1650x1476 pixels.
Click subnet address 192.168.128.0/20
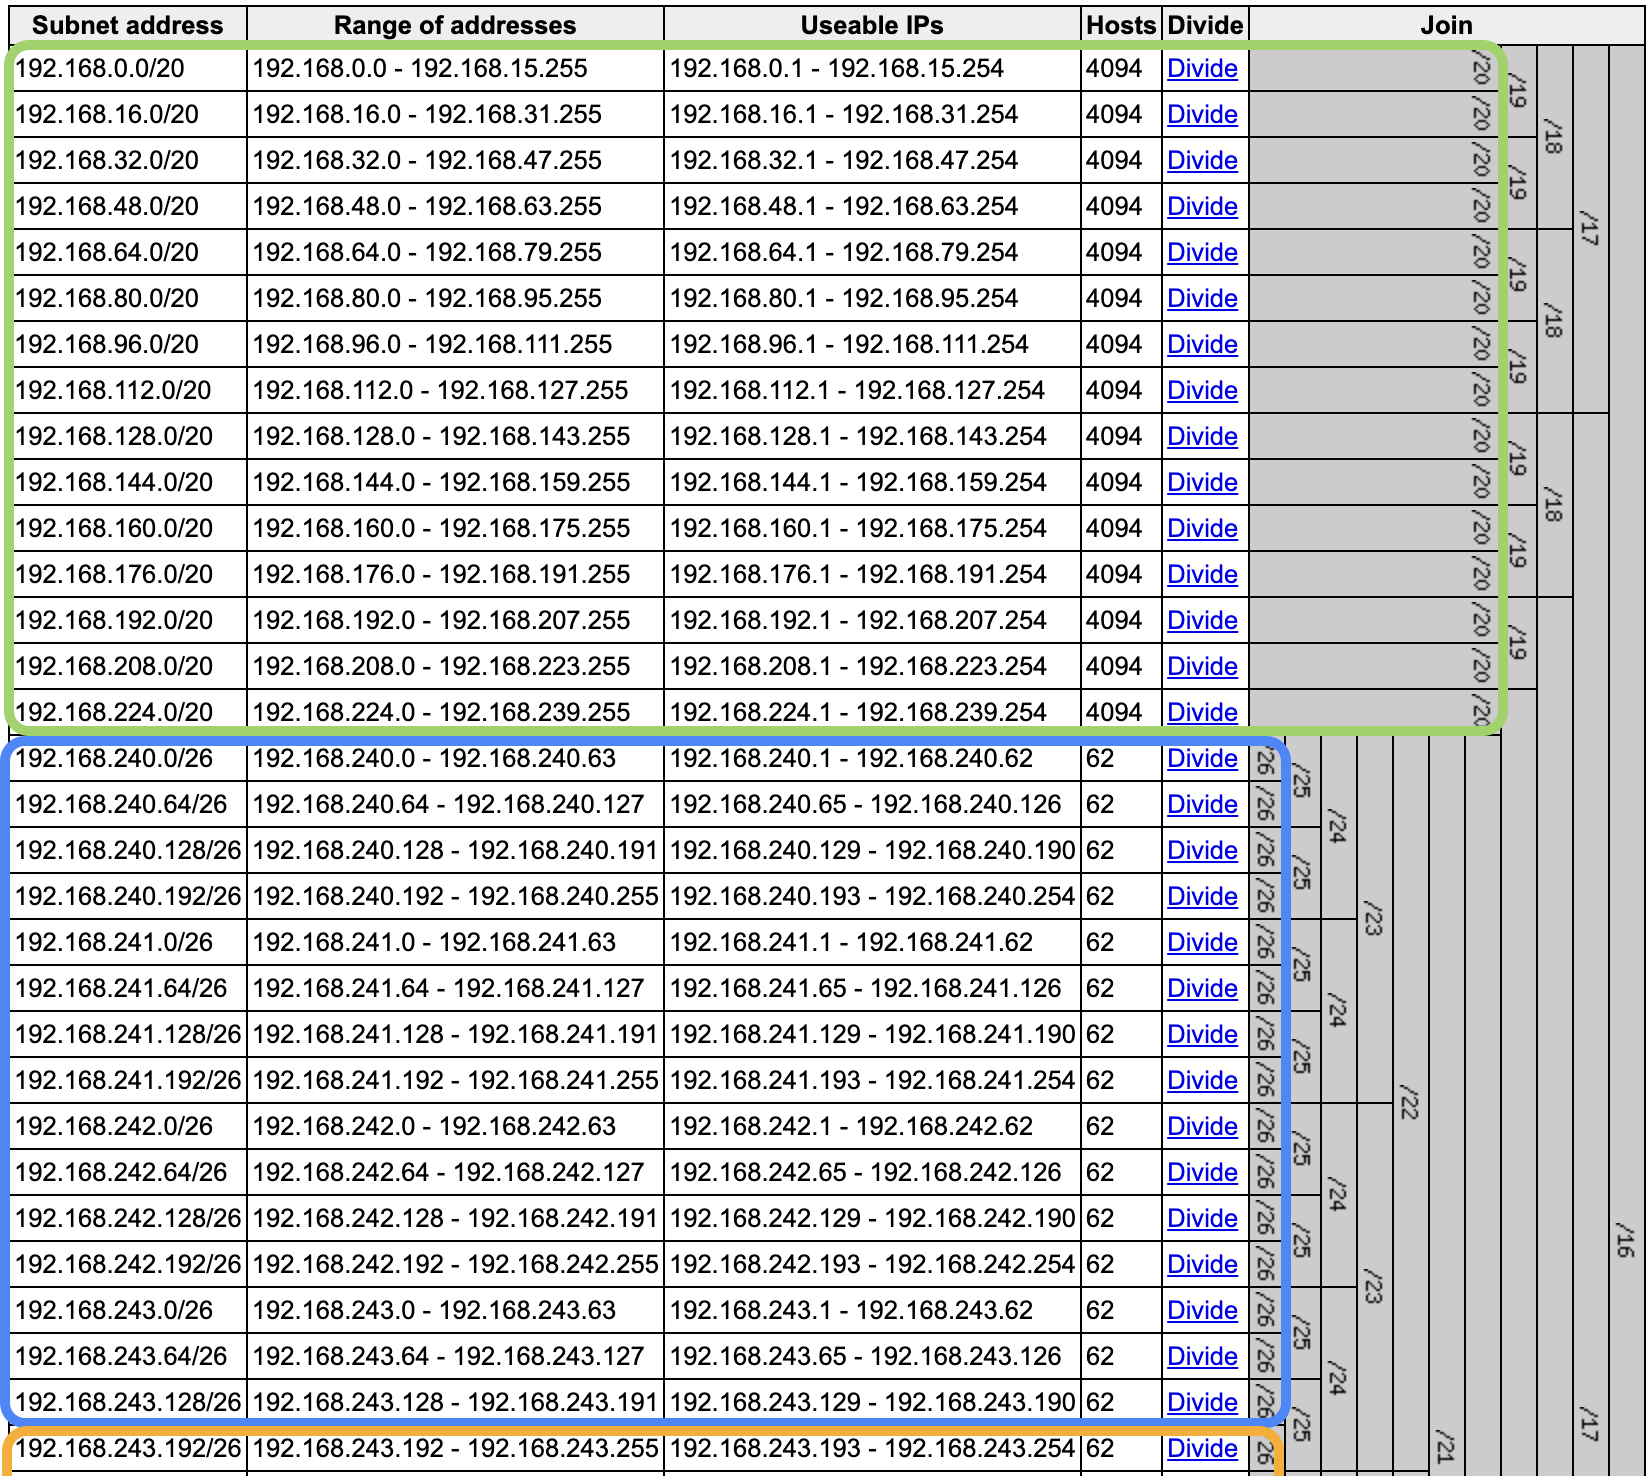(114, 436)
